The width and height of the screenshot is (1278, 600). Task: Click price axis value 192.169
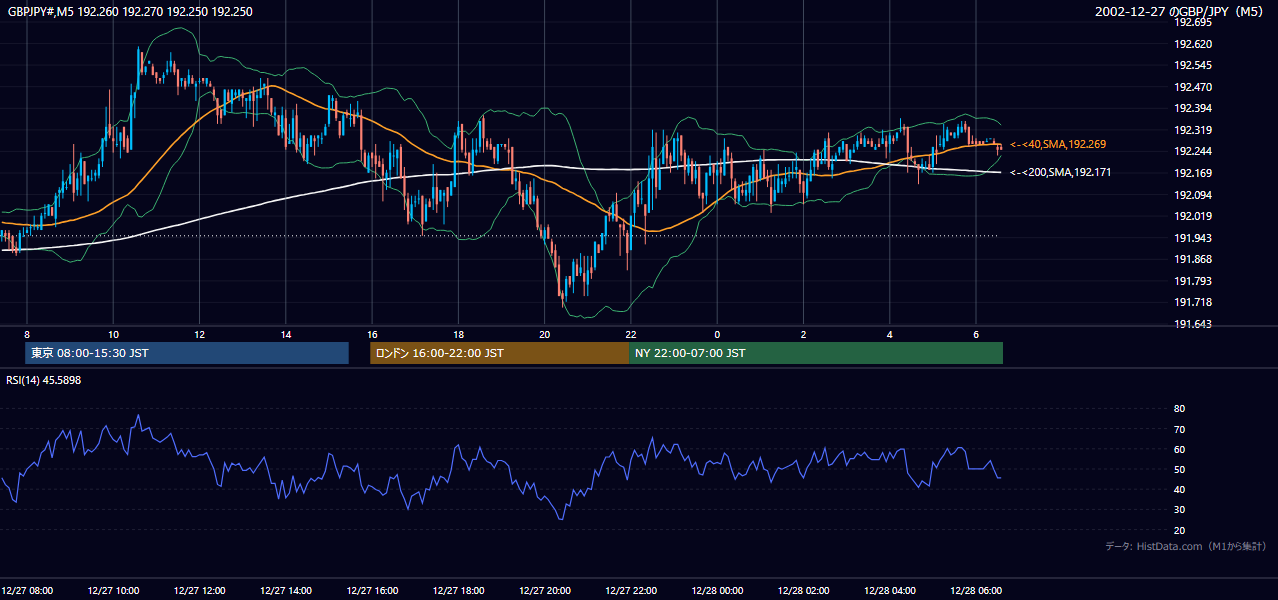(x=1193, y=173)
